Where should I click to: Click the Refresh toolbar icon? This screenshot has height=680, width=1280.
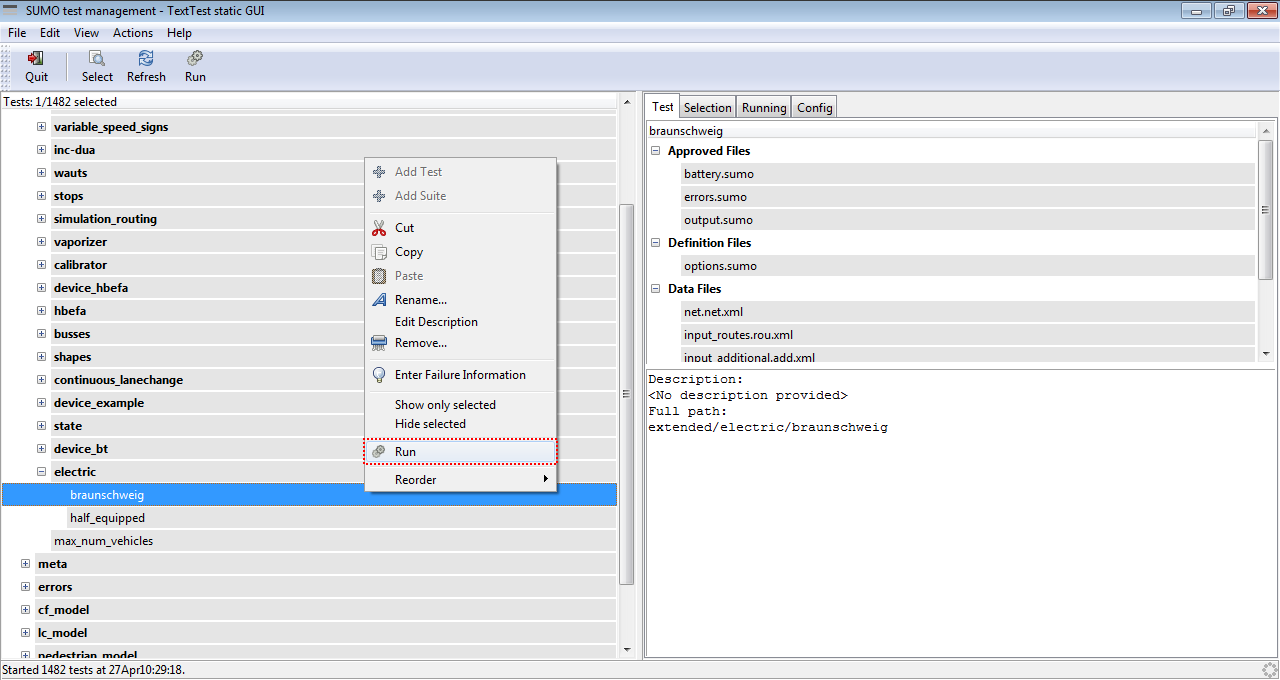pos(146,59)
